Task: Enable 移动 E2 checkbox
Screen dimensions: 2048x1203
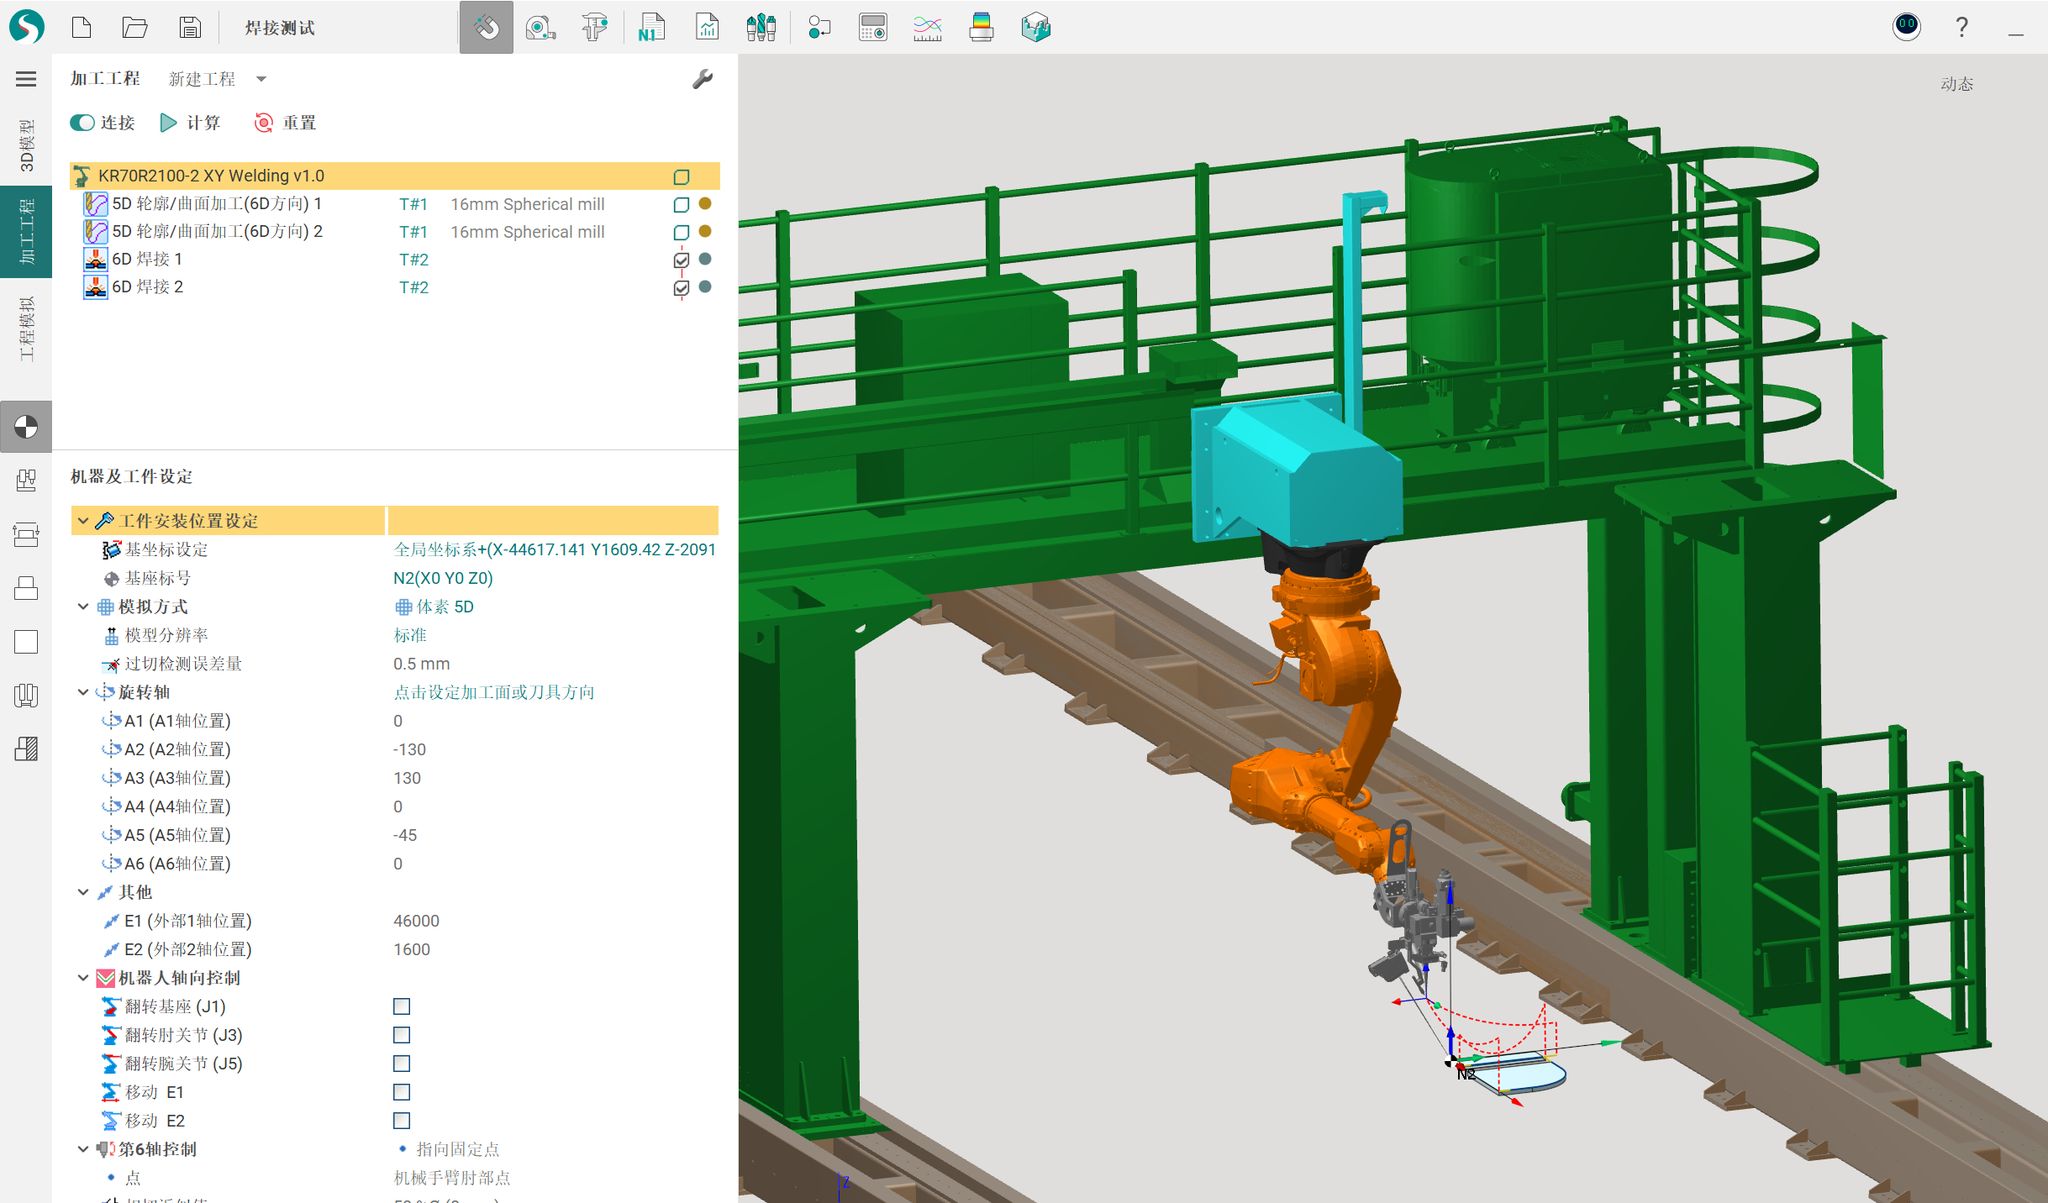Action: 401,1120
